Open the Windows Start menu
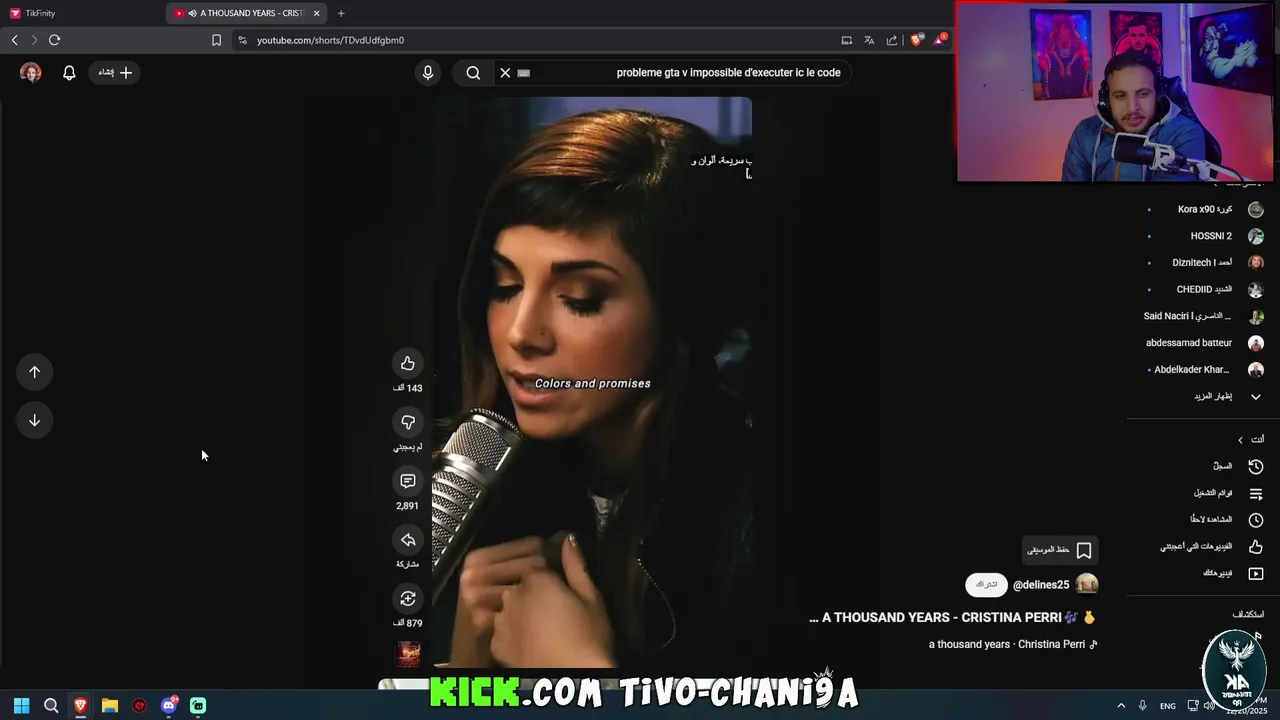 (21, 706)
